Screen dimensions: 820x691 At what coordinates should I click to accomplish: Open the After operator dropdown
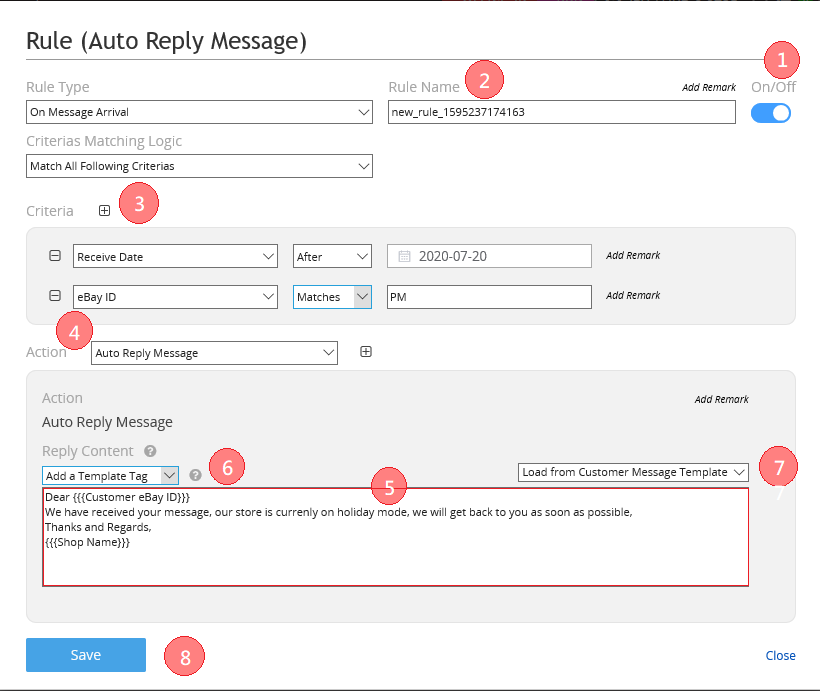(332, 257)
